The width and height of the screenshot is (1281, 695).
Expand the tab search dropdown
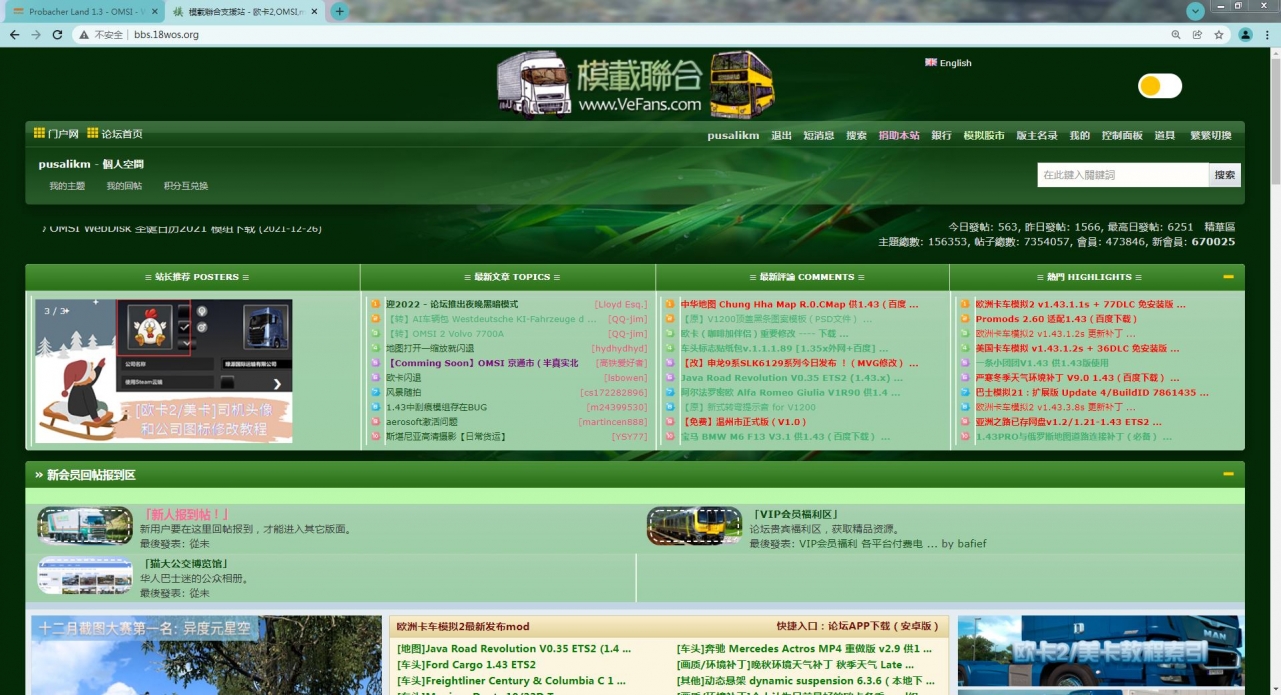[1195, 11]
